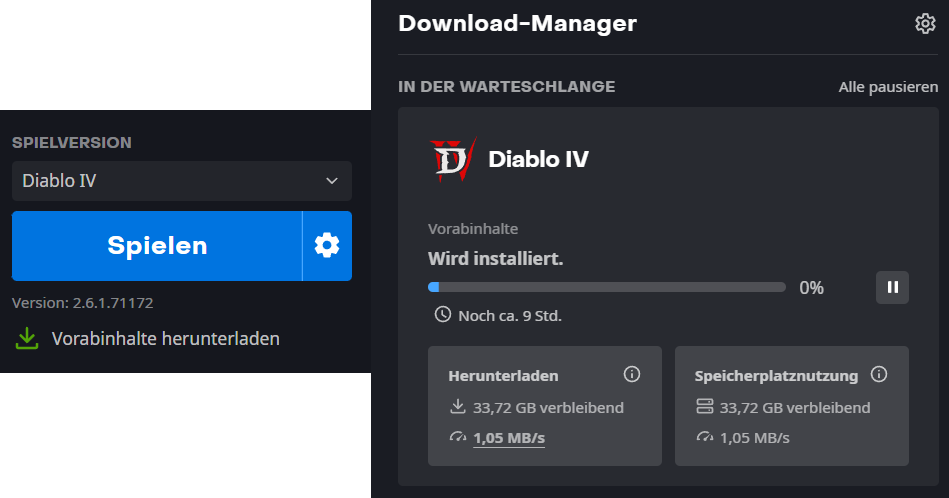Click the Download-Manager heading
Viewport: 949px width, 498px height.
517,24
